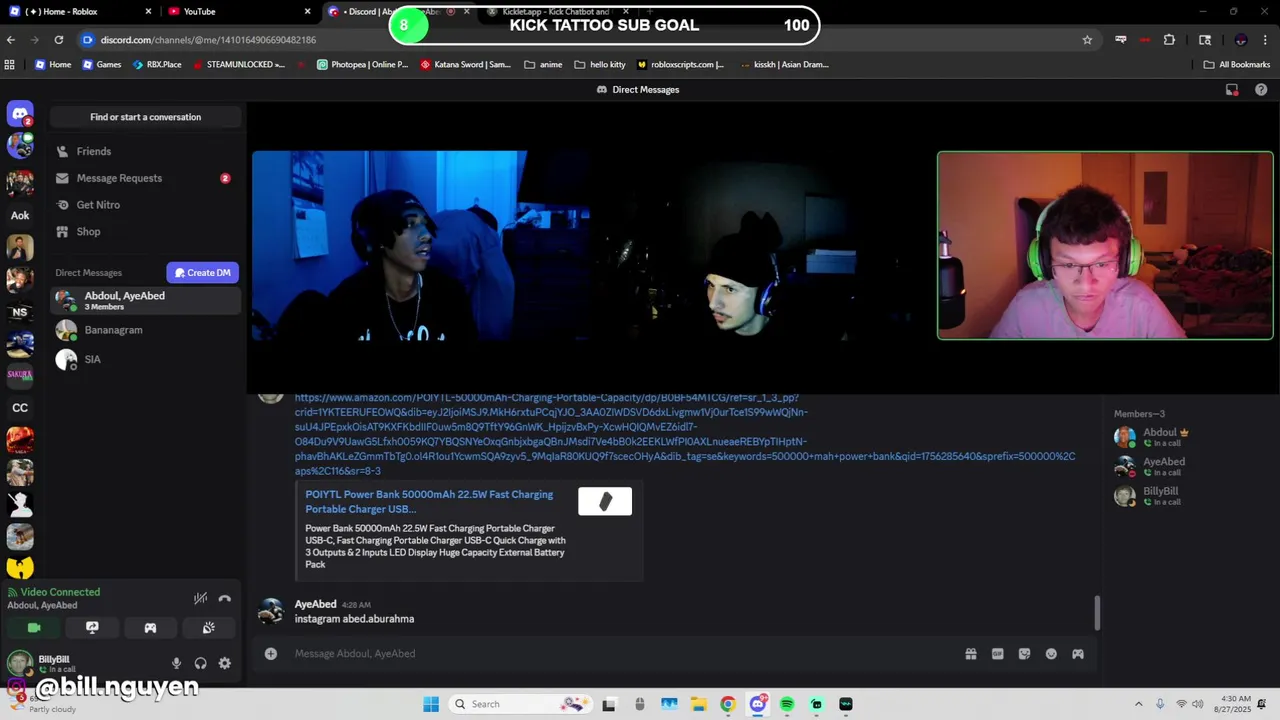Open Chrome apps grid icon
The height and width of the screenshot is (720, 1280).
pyautogui.click(x=10, y=65)
